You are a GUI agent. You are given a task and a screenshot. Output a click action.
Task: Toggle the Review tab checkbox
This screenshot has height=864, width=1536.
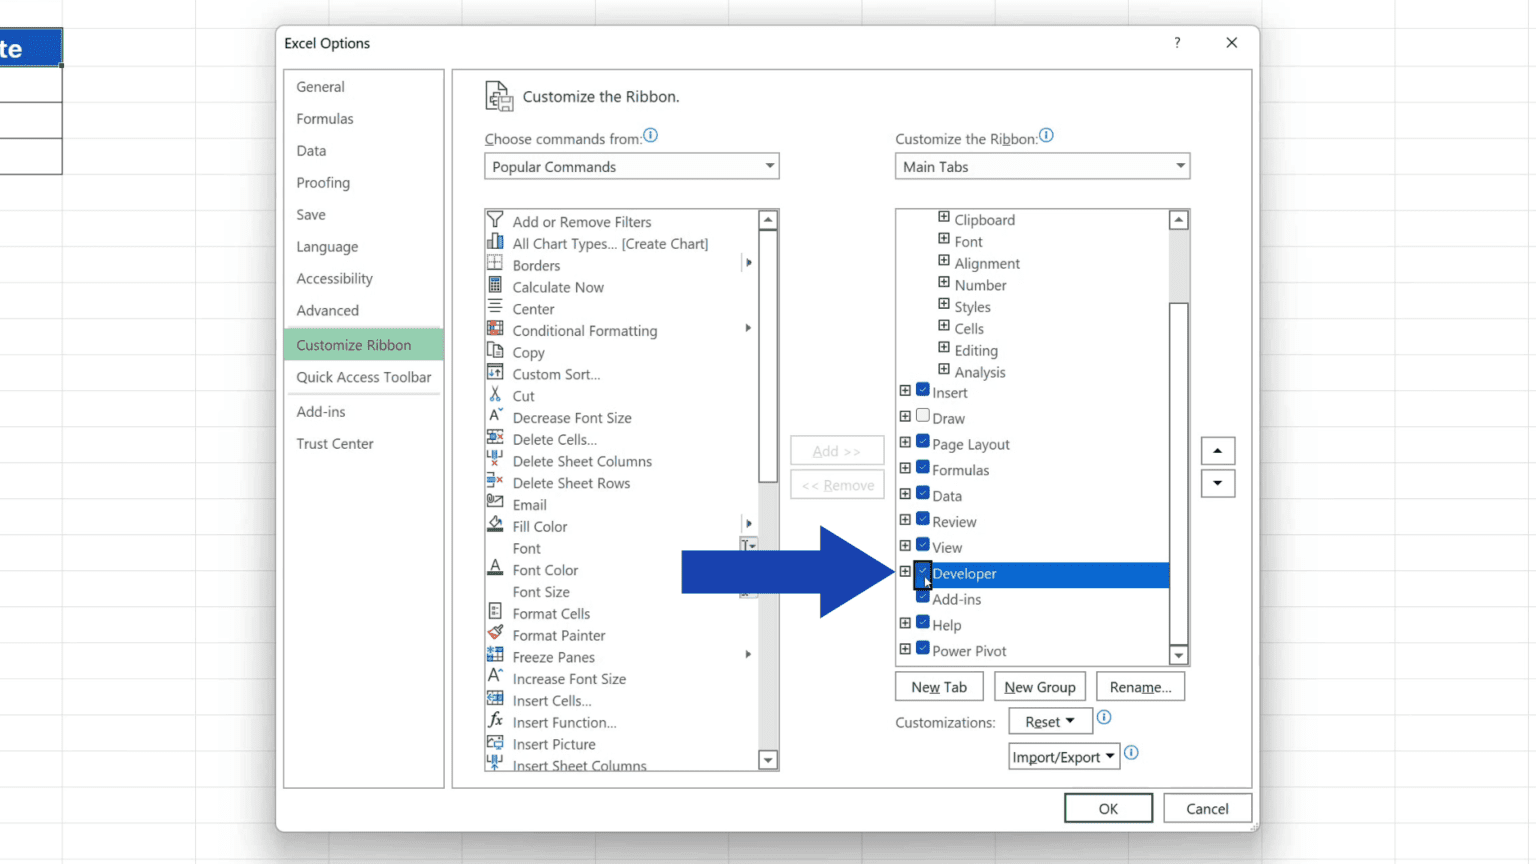coord(923,520)
